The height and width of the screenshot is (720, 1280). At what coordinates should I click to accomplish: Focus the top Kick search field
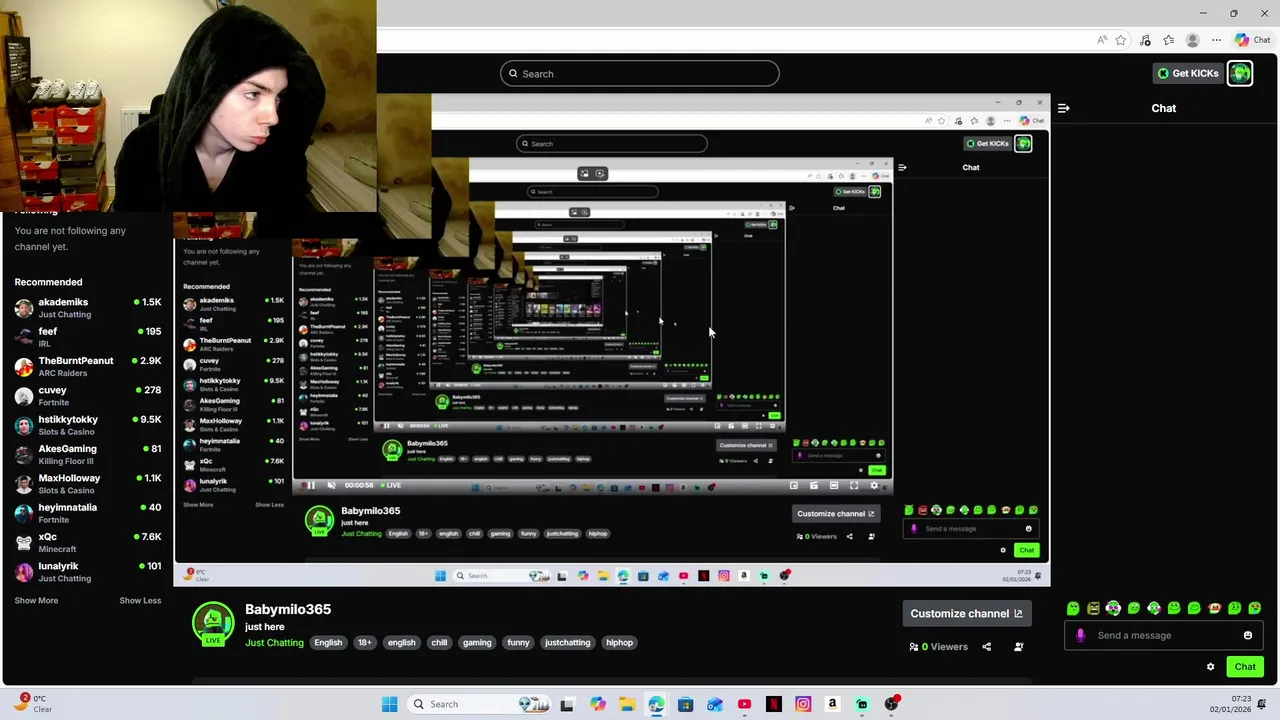pos(640,73)
